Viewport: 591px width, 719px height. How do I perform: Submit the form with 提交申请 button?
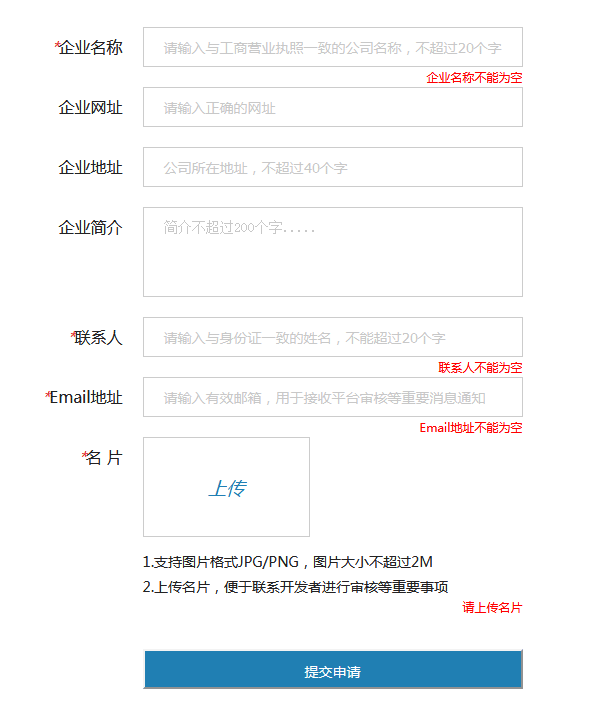click(332, 670)
